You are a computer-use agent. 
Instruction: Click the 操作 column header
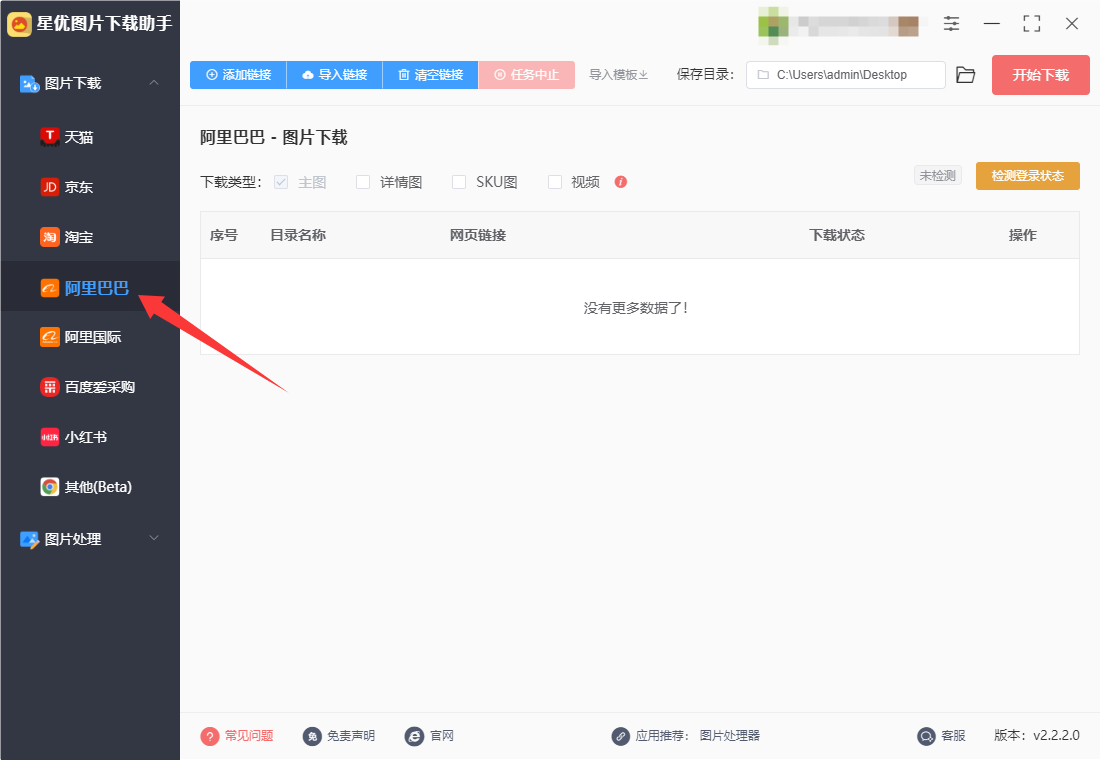(1023, 235)
